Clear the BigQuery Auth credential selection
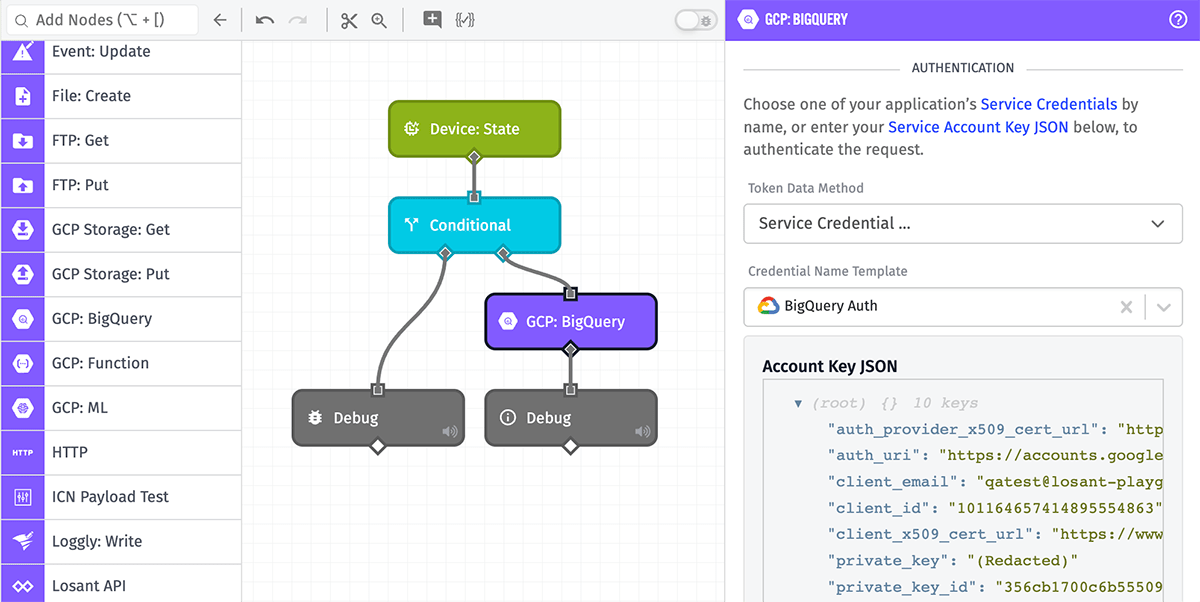 coord(1126,307)
